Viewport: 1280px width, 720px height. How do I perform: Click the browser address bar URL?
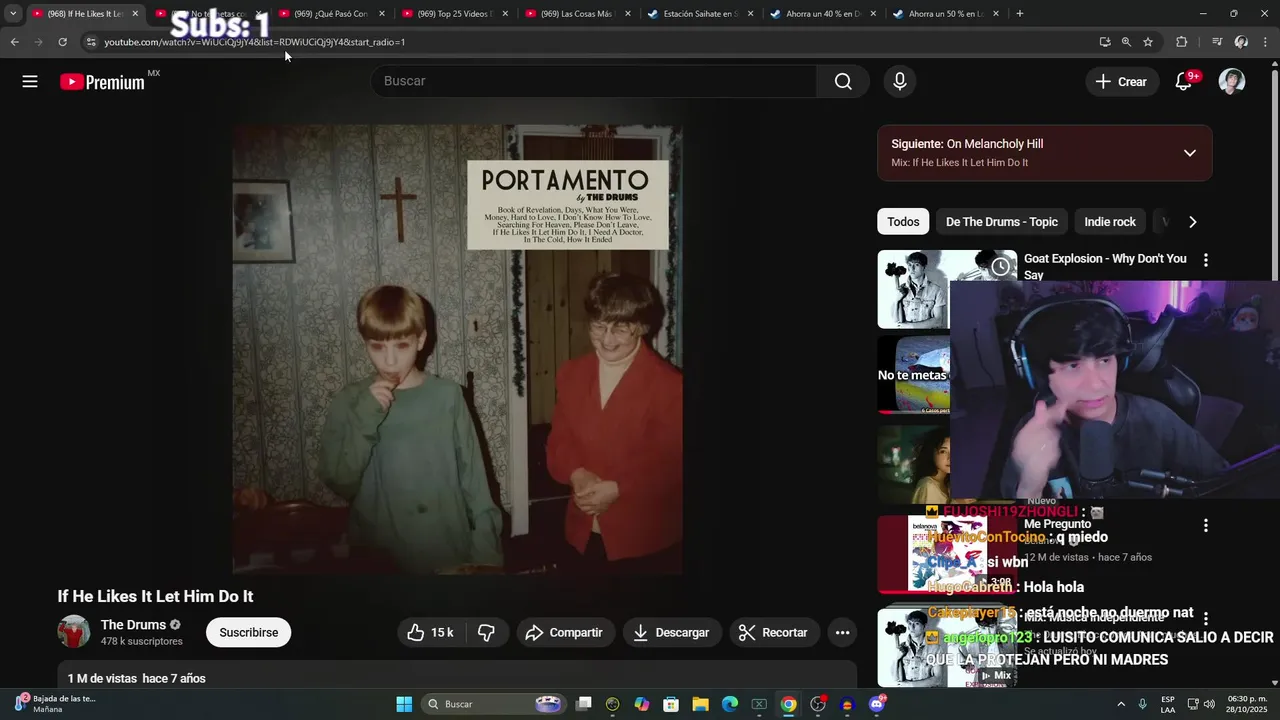pos(255,42)
